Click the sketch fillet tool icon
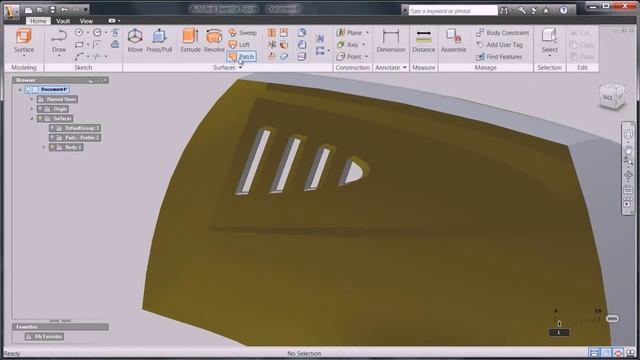 click(x=97, y=44)
